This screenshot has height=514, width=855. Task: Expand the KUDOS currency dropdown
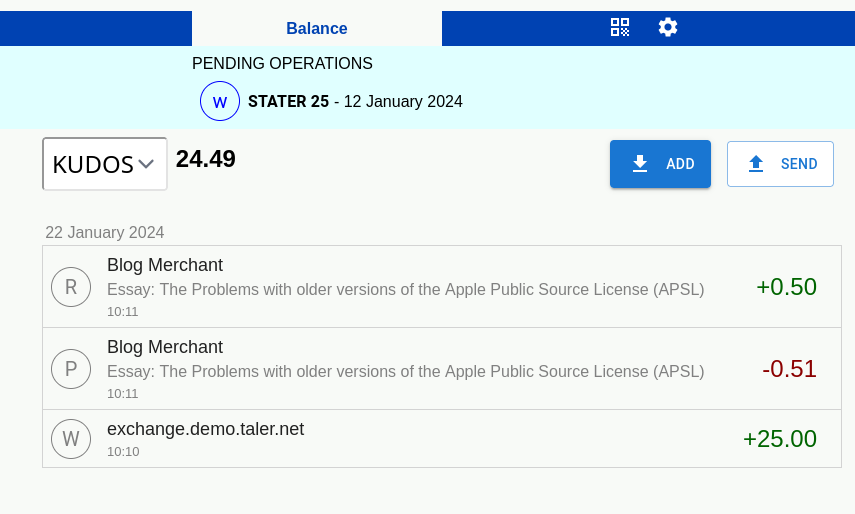(x=104, y=164)
